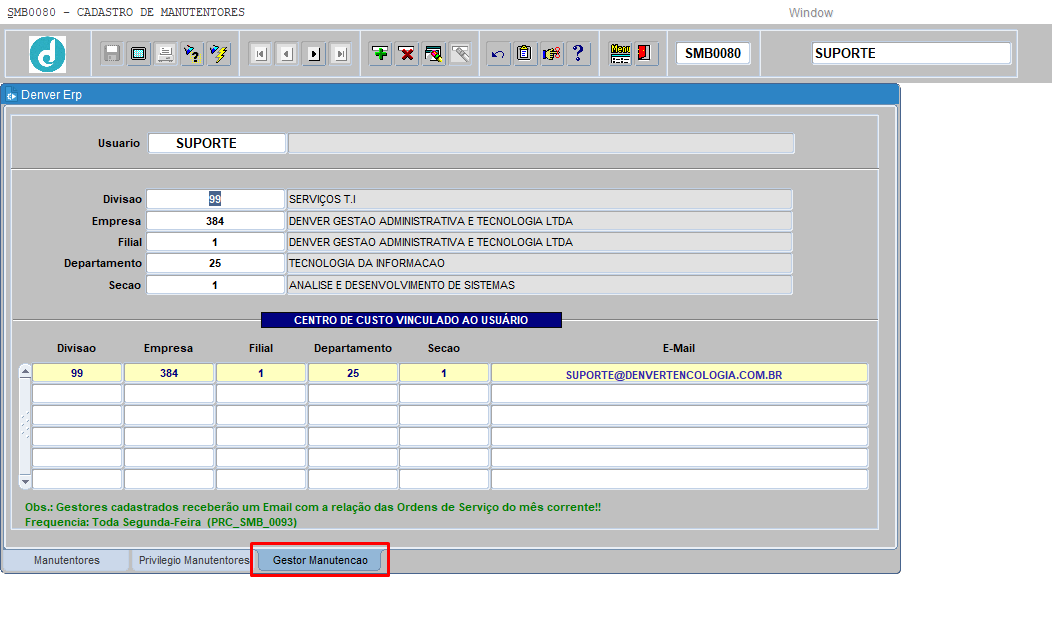Click the Enter Query flashlight icon
The image size is (1052, 618).
pyautogui.click(x=193, y=54)
